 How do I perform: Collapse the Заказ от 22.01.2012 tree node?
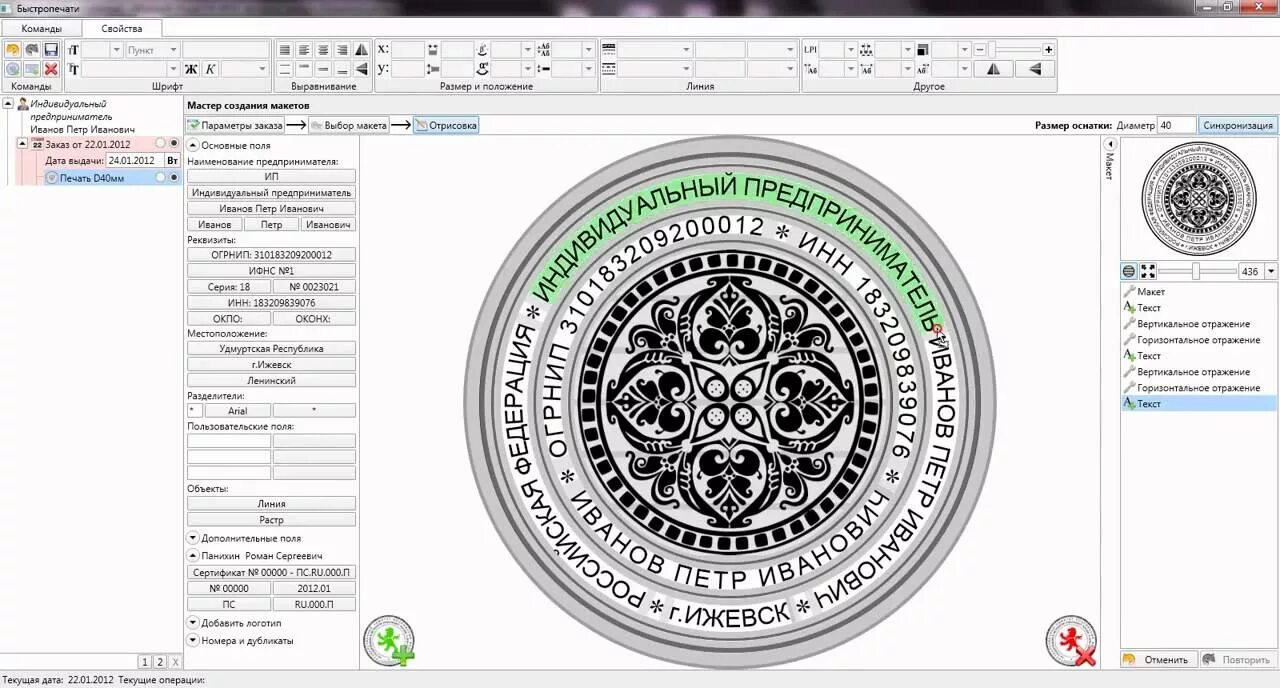click(x=22, y=144)
